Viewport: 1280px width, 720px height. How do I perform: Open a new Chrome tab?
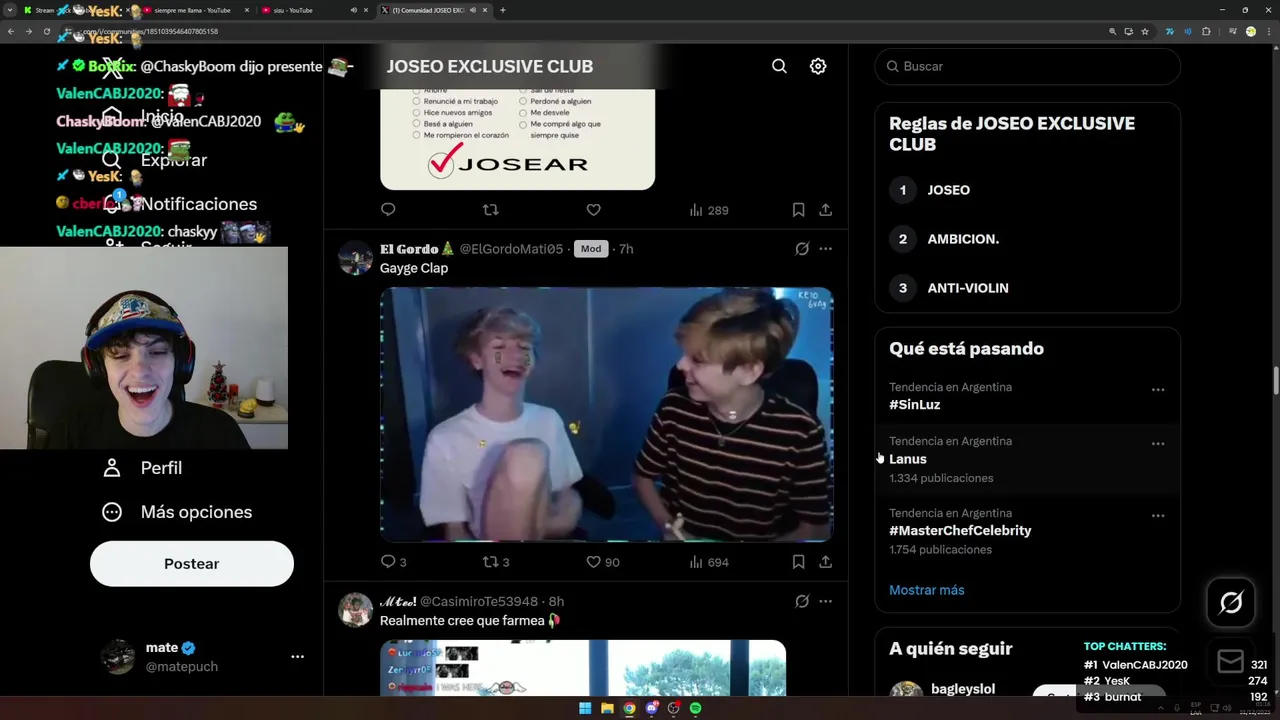(502, 10)
